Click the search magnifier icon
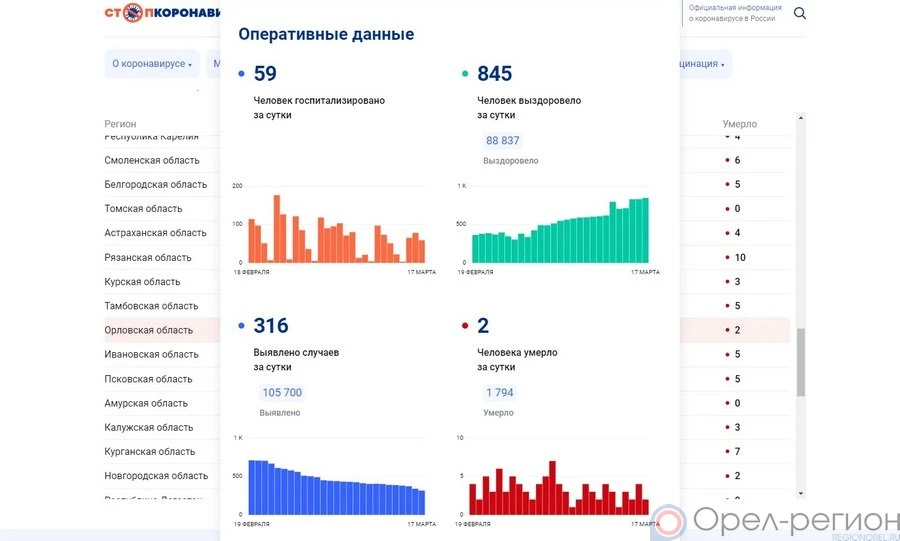Image resolution: width=900 pixels, height=541 pixels. point(800,13)
